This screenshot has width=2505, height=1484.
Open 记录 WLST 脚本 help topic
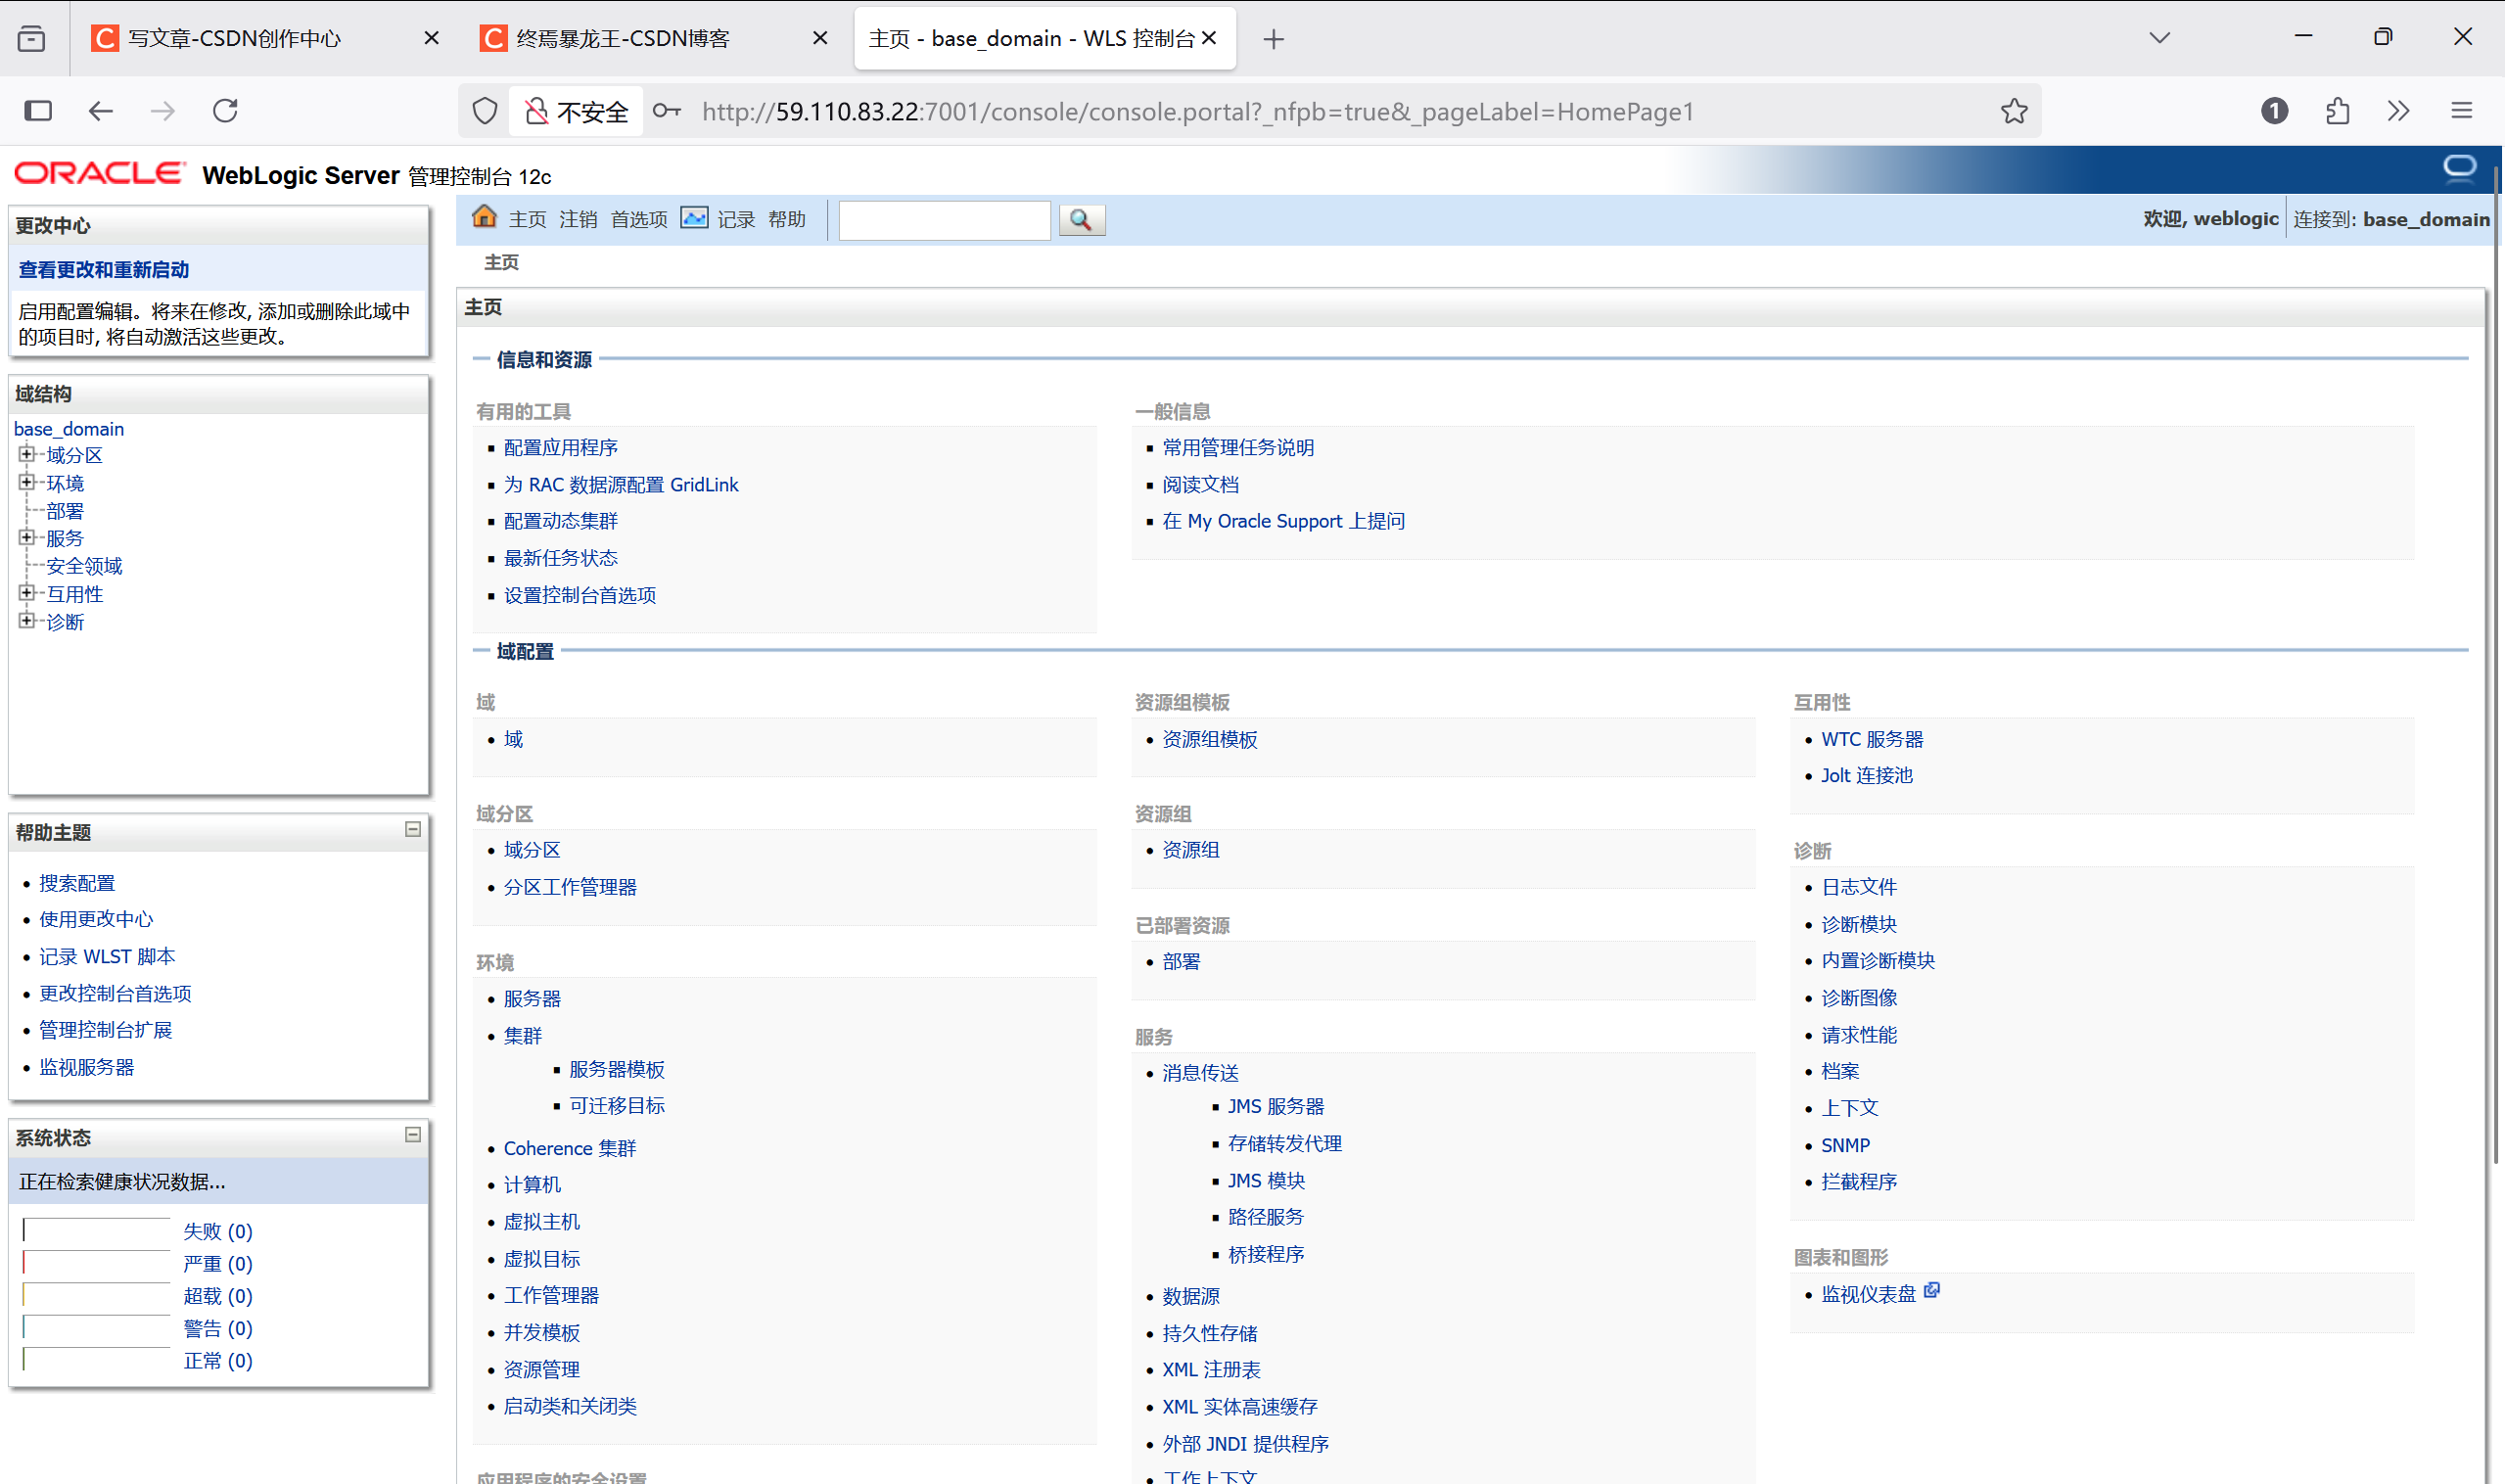pos(107,957)
